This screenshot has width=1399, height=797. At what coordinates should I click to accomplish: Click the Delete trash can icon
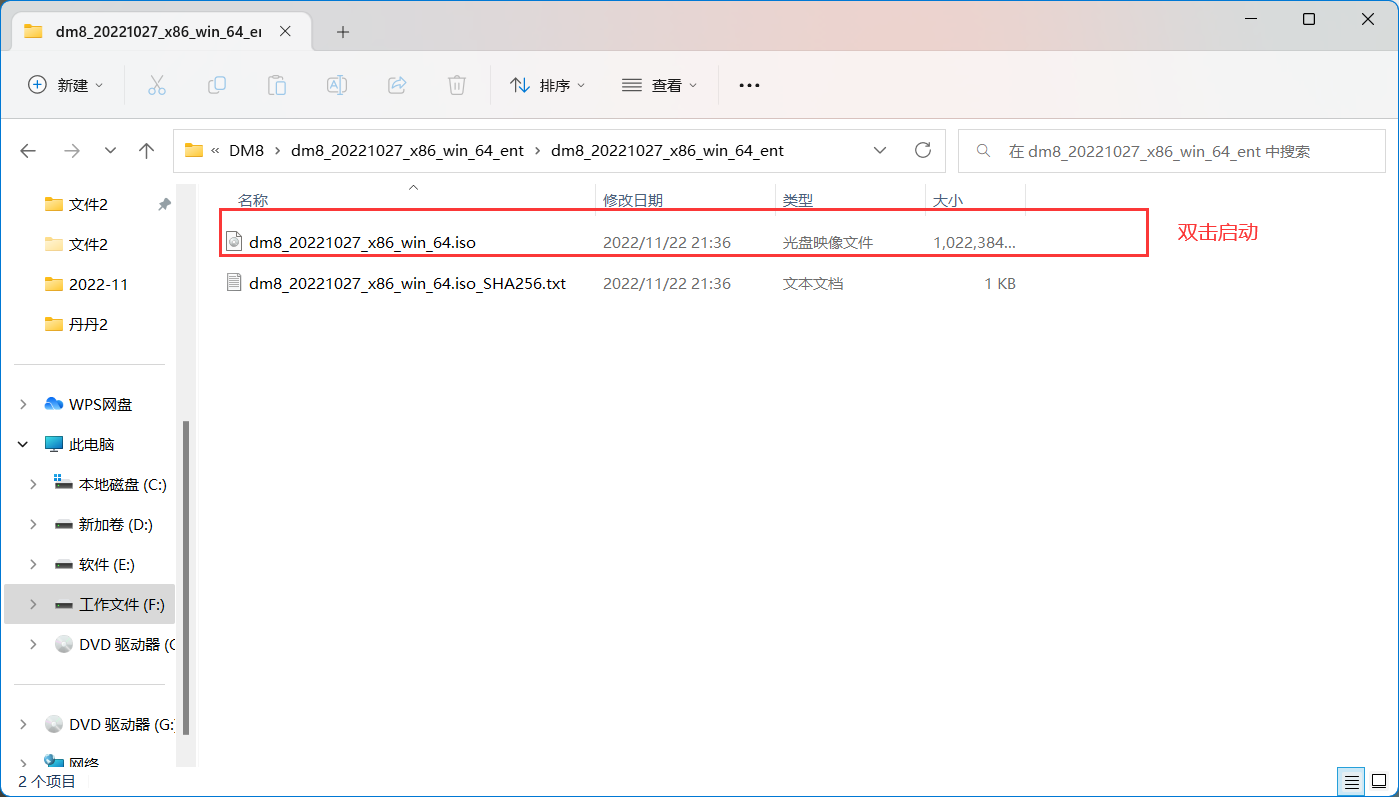[x=457, y=85]
